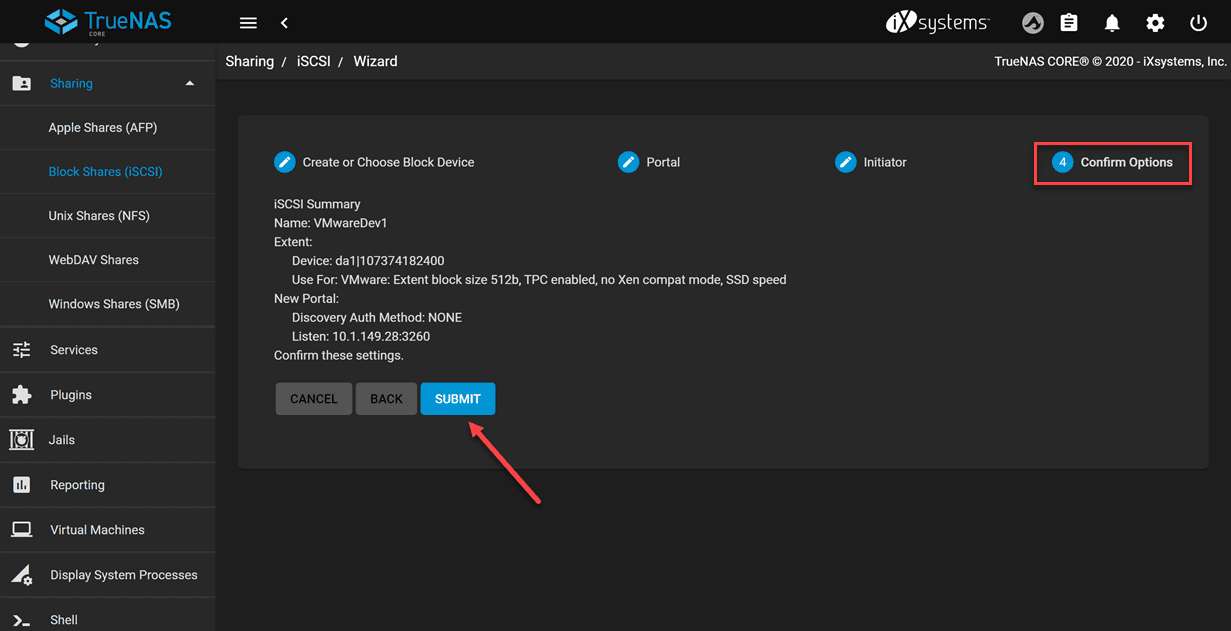The image size is (1231, 631).
Task: Click the Services sliders icon
Action: (21, 350)
